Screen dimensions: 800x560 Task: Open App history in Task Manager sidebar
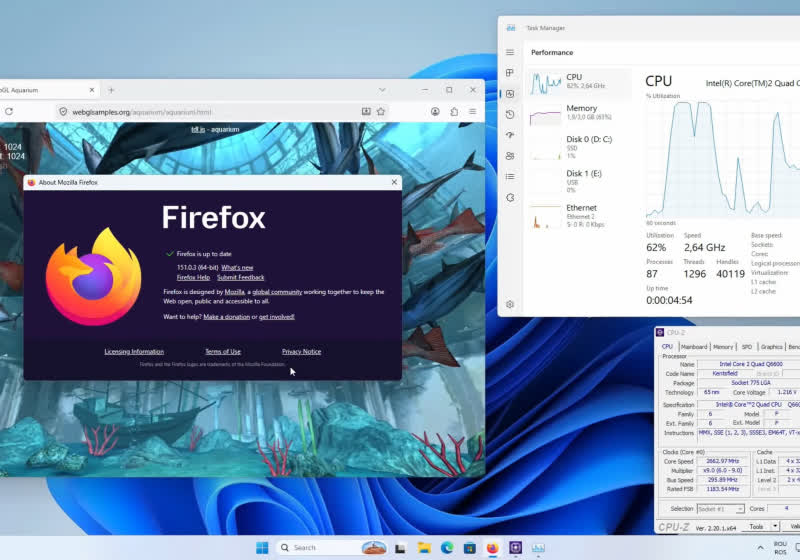pyautogui.click(x=510, y=114)
